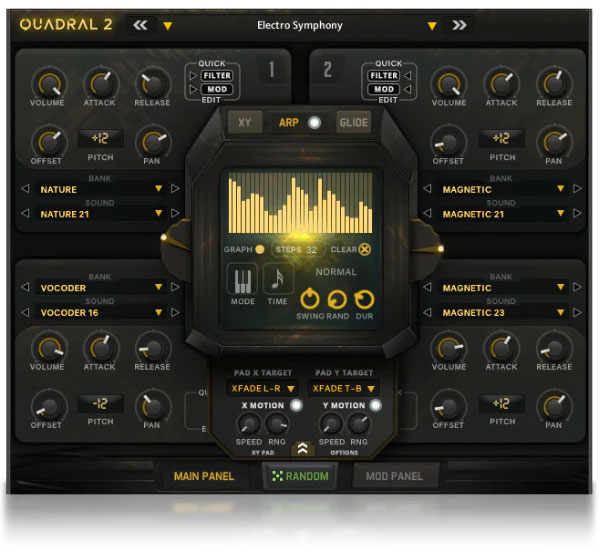Click the NORMAL arp mode label

[x=336, y=272]
